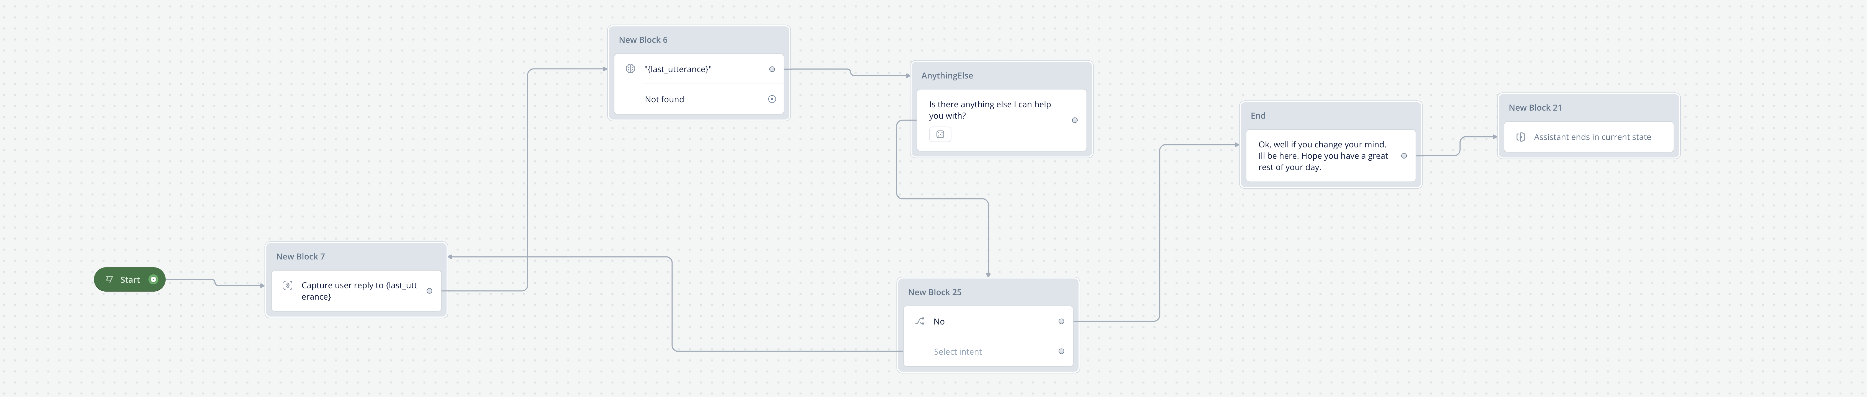Click the Not found row in New Block 6
The width and height of the screenshot is (1867, 397).
pos(699,99)
